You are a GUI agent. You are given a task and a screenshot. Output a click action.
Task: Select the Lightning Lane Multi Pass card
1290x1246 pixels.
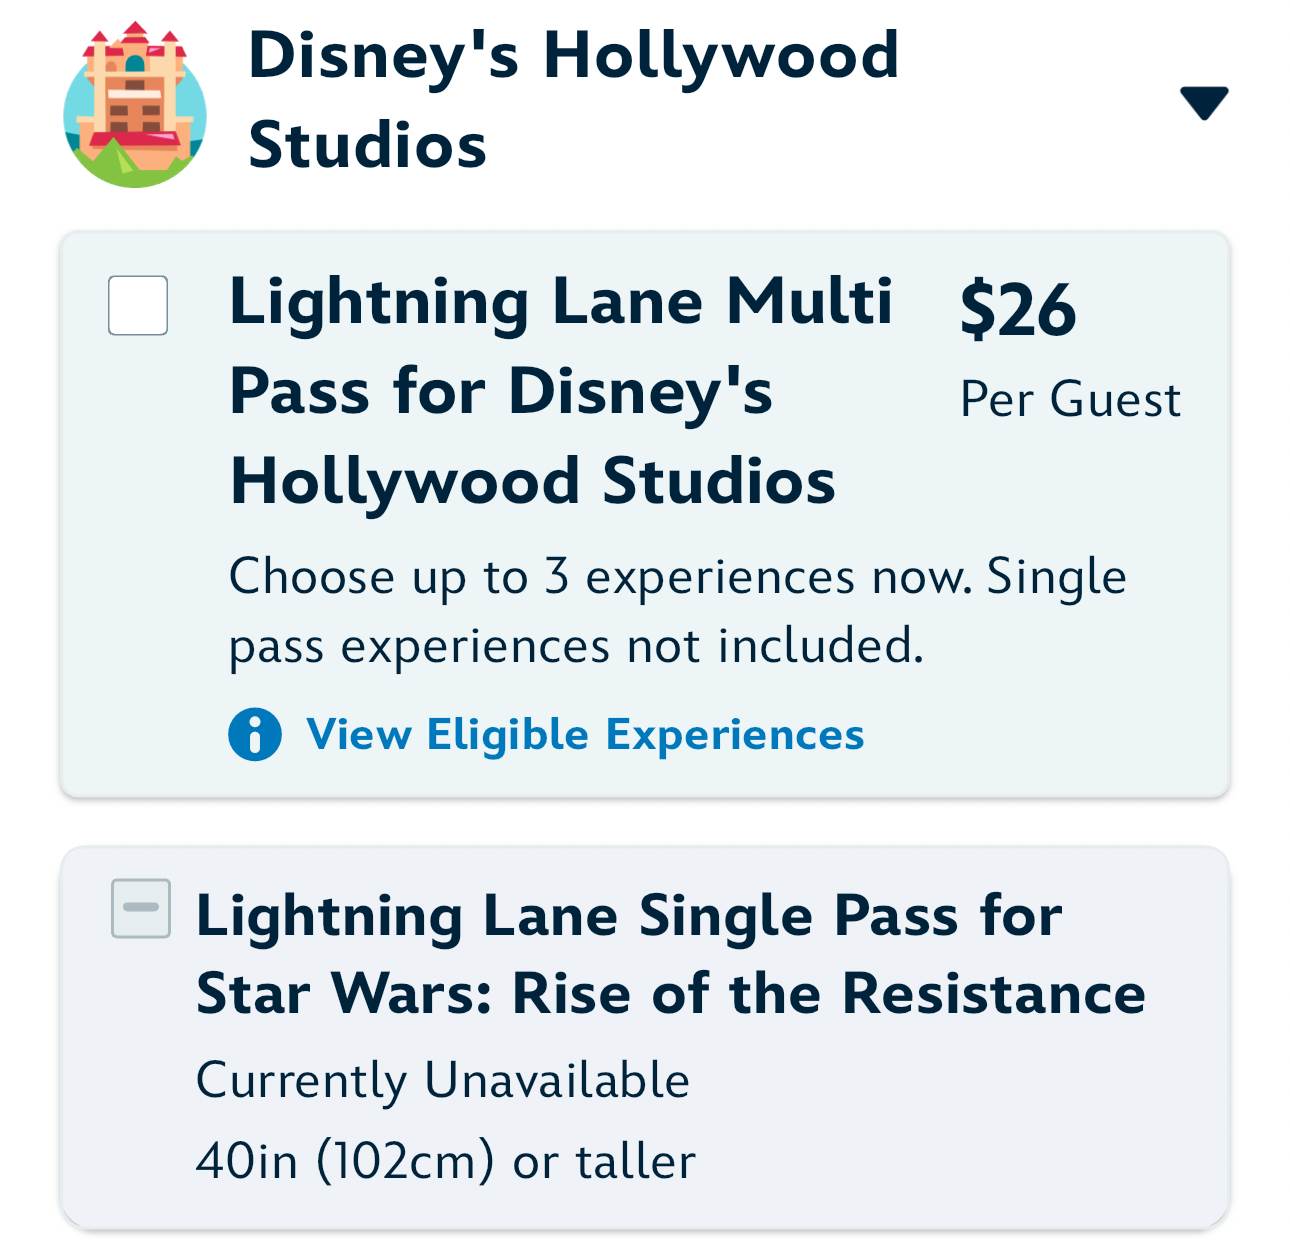(645, 510)
